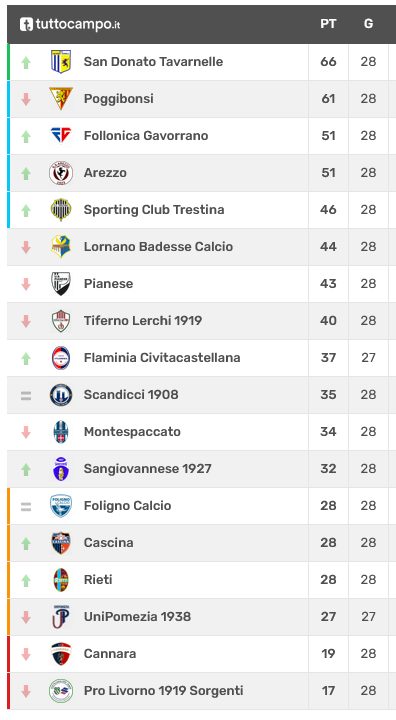The height and width of the screenshot is (720, 396).
Task: Click San Donato Tavarnelle team crest
Action: (x=61, y=62)
